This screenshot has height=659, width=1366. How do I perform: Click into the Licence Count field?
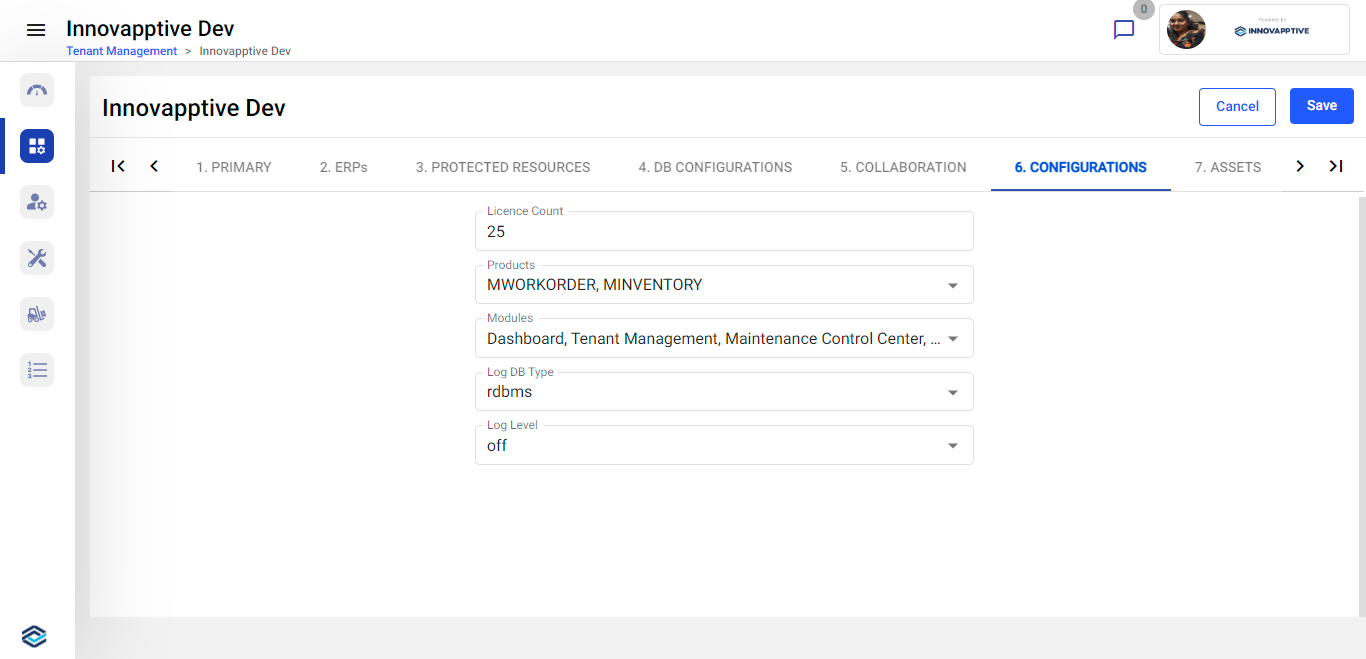[724, 231]
